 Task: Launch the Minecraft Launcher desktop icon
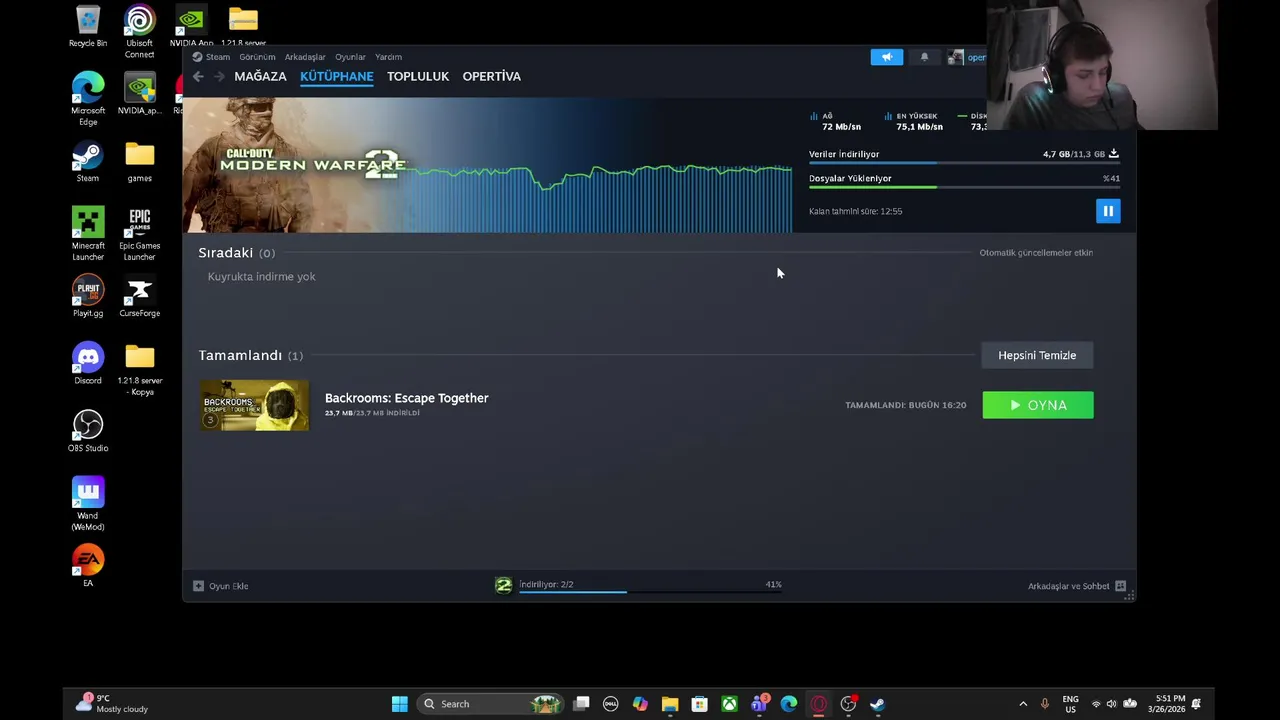(x=88, y=235)
